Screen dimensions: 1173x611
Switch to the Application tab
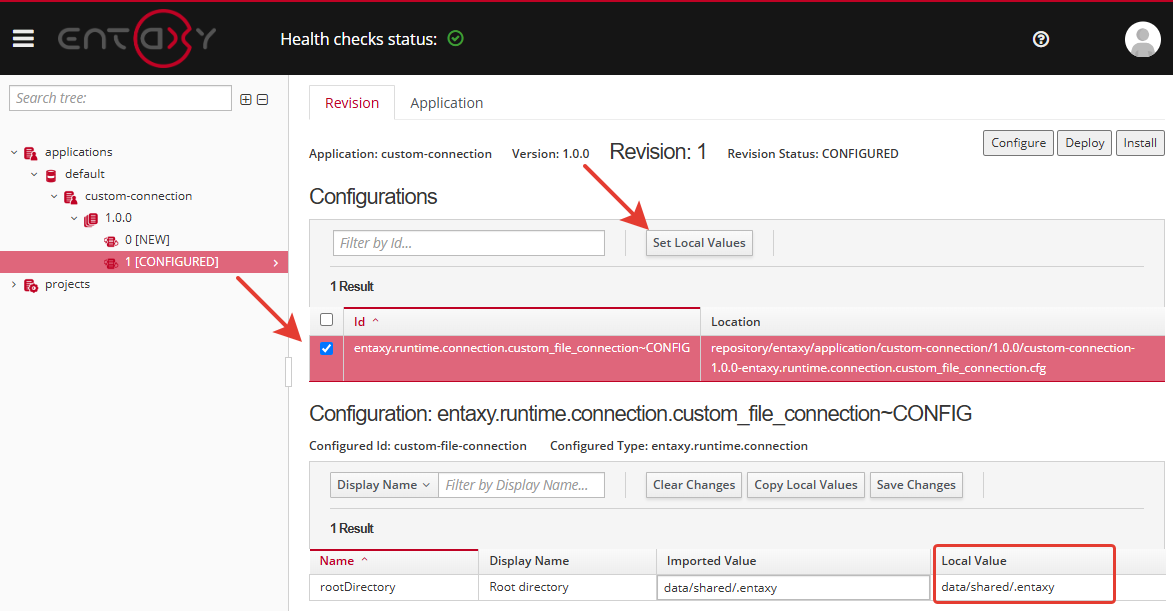[x=446, y=103]
